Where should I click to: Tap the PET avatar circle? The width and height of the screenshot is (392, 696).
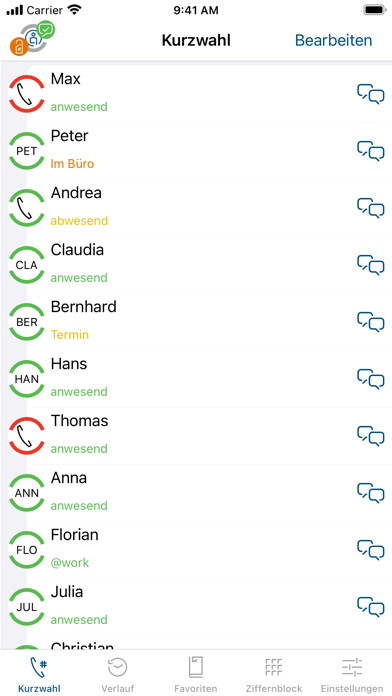(x=27, y=151)
